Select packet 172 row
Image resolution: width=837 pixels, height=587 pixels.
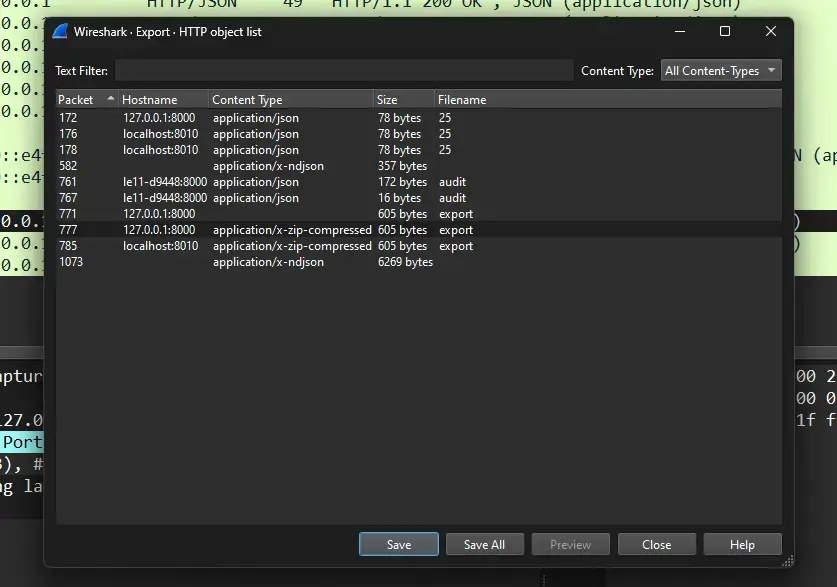coord(418,118)
